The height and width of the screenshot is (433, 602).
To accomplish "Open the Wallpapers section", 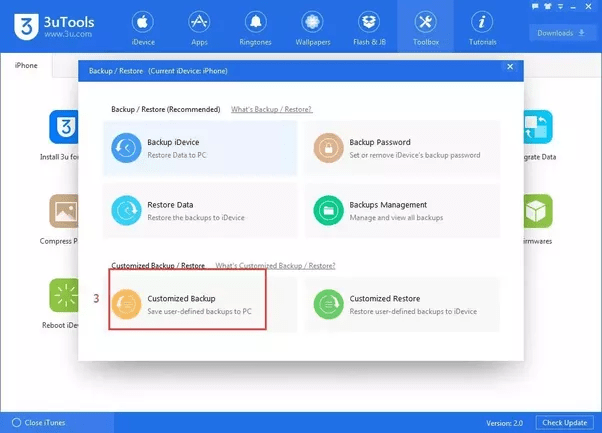I will pos(313,28).
